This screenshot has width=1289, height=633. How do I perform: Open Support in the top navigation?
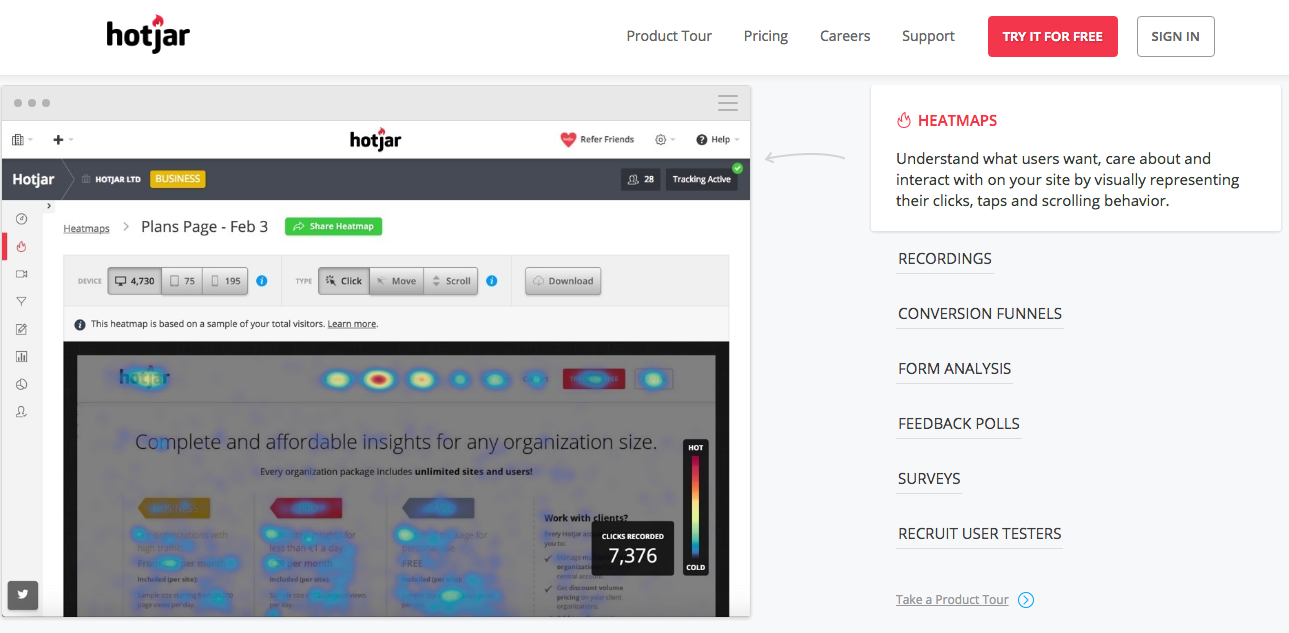click(928, 36)
